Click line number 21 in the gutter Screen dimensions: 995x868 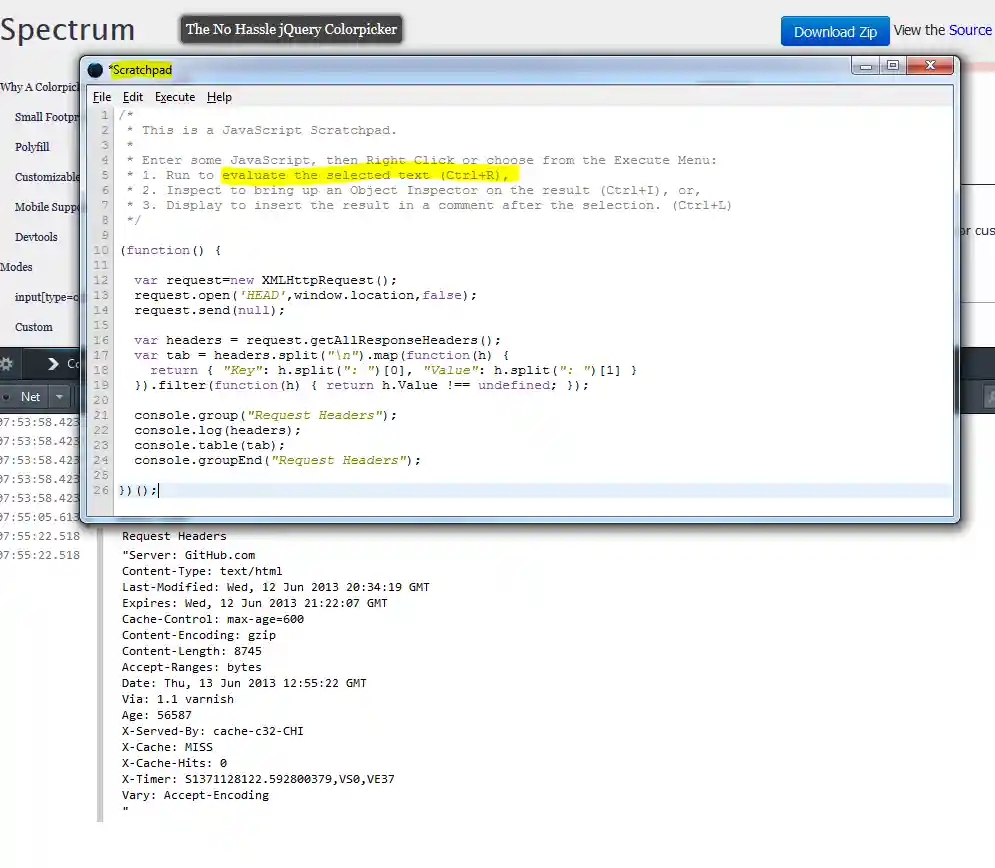point(101,415)
